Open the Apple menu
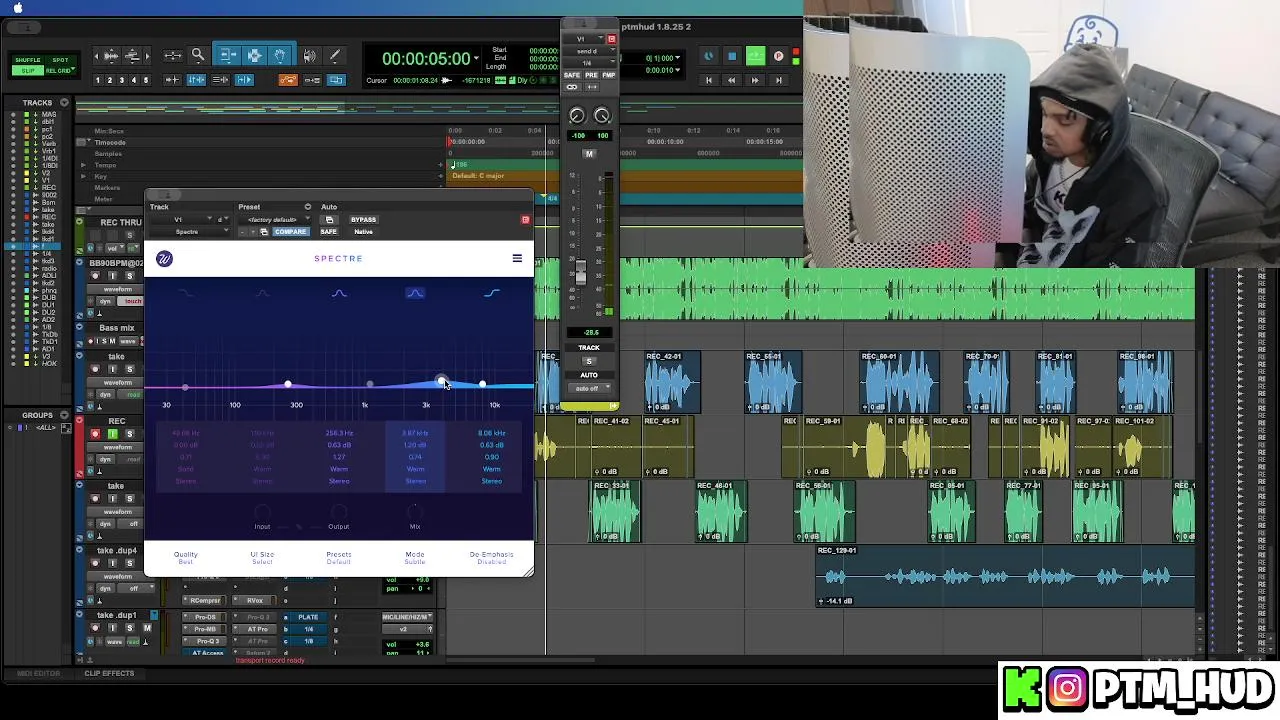 point(17,7)
